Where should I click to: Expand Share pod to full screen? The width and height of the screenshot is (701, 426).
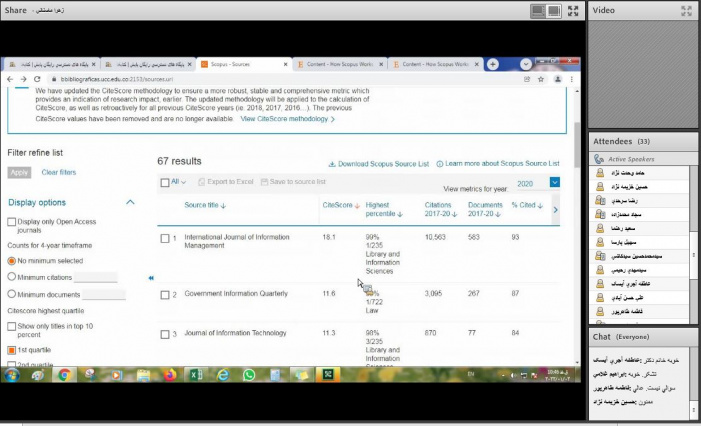click(x=573, y=11)
